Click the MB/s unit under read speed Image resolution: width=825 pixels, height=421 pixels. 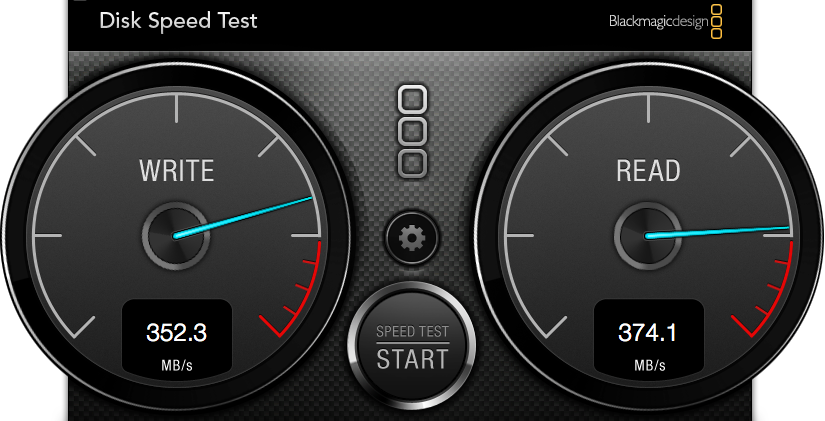pyautogui.click(x=649, y=365)
